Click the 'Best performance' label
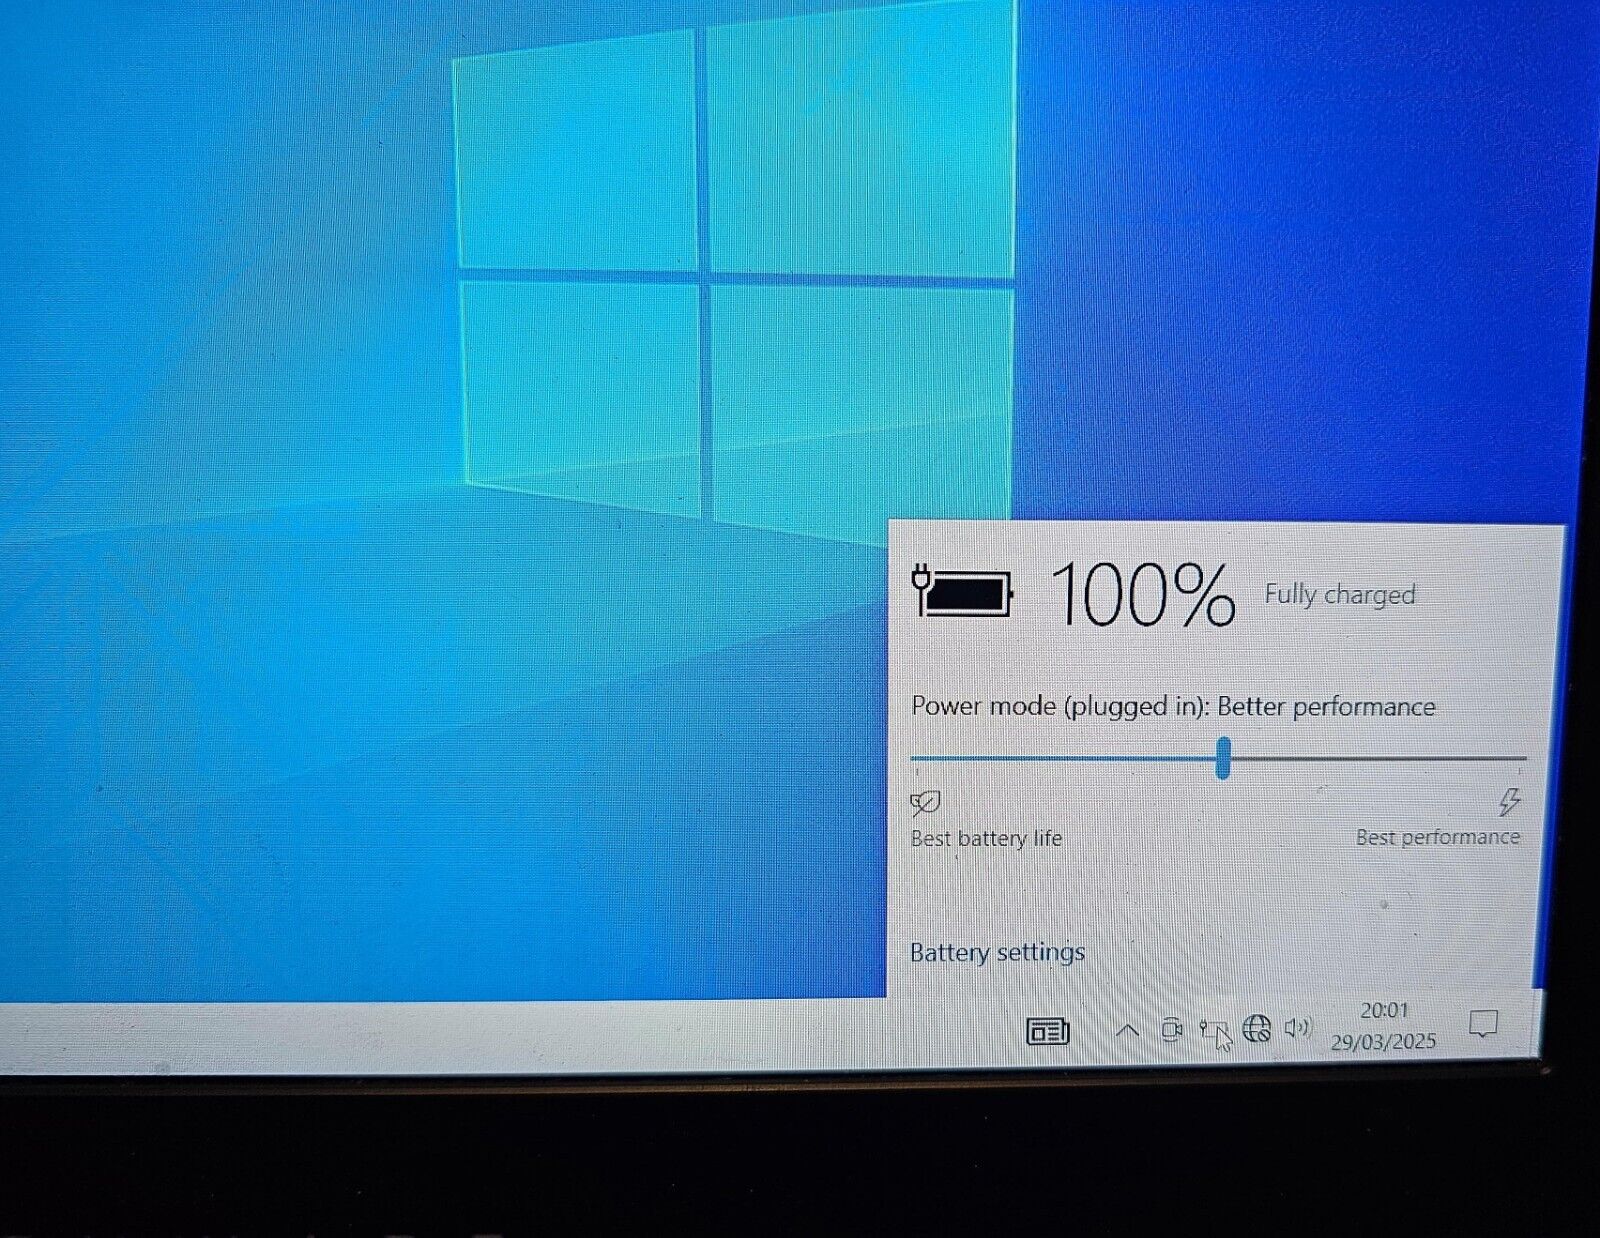Image resolution: width=1600 pixels, height=1238 pixels. pyautogui.click(x=1438, y=837)
